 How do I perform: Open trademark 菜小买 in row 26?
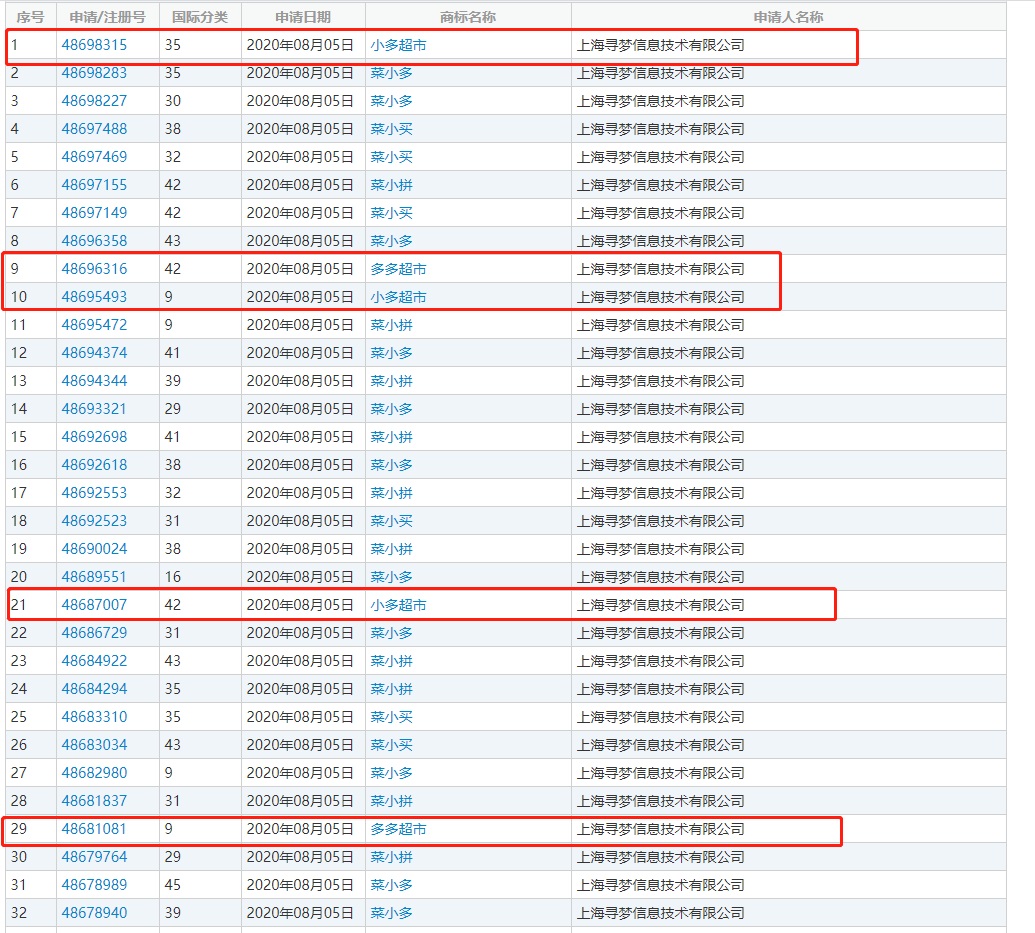[x=391, y=745]
